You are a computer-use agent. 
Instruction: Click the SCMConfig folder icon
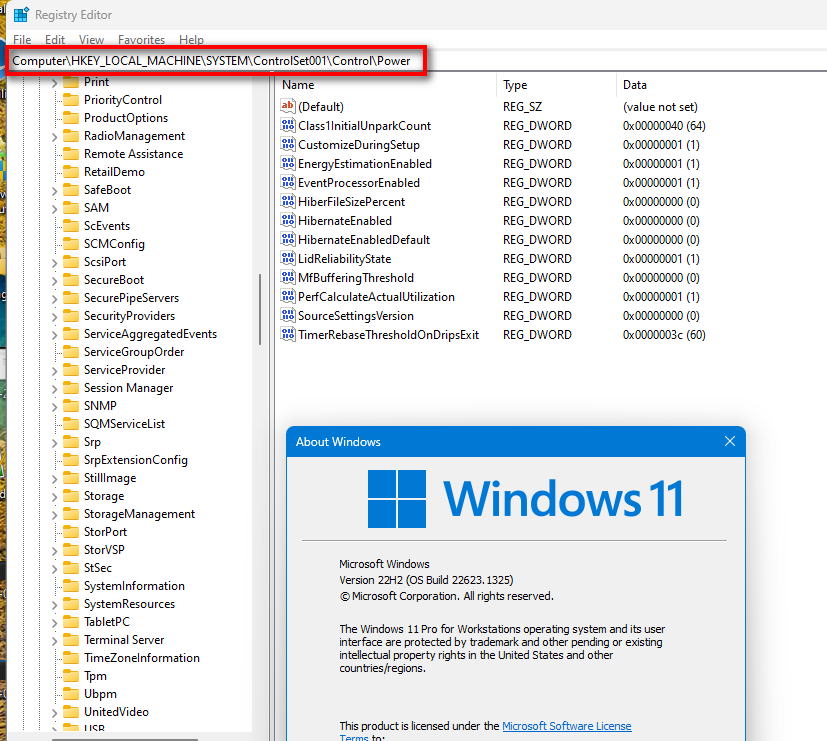point(71,244)
